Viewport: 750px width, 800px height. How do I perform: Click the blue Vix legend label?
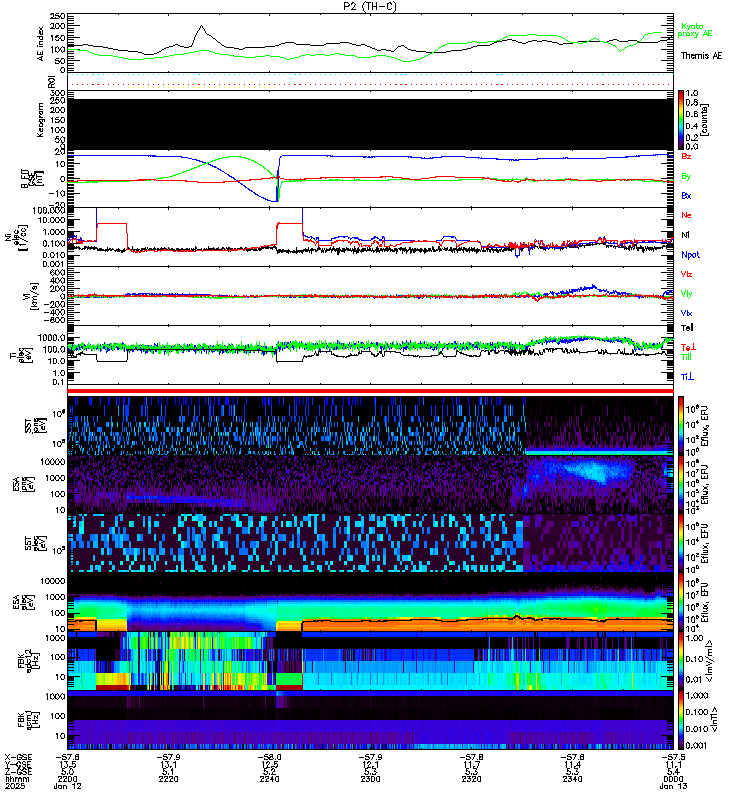(x=686, y=313)
